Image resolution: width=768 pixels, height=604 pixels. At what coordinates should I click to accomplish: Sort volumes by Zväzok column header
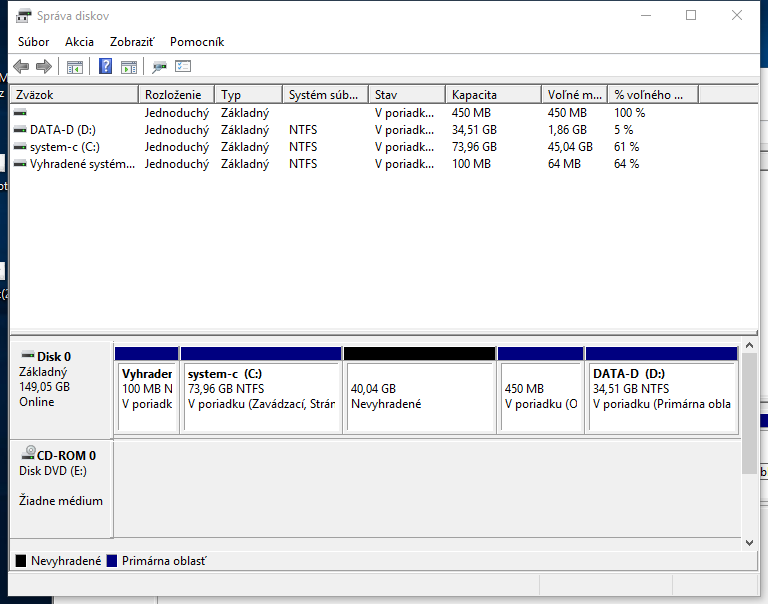73,94
